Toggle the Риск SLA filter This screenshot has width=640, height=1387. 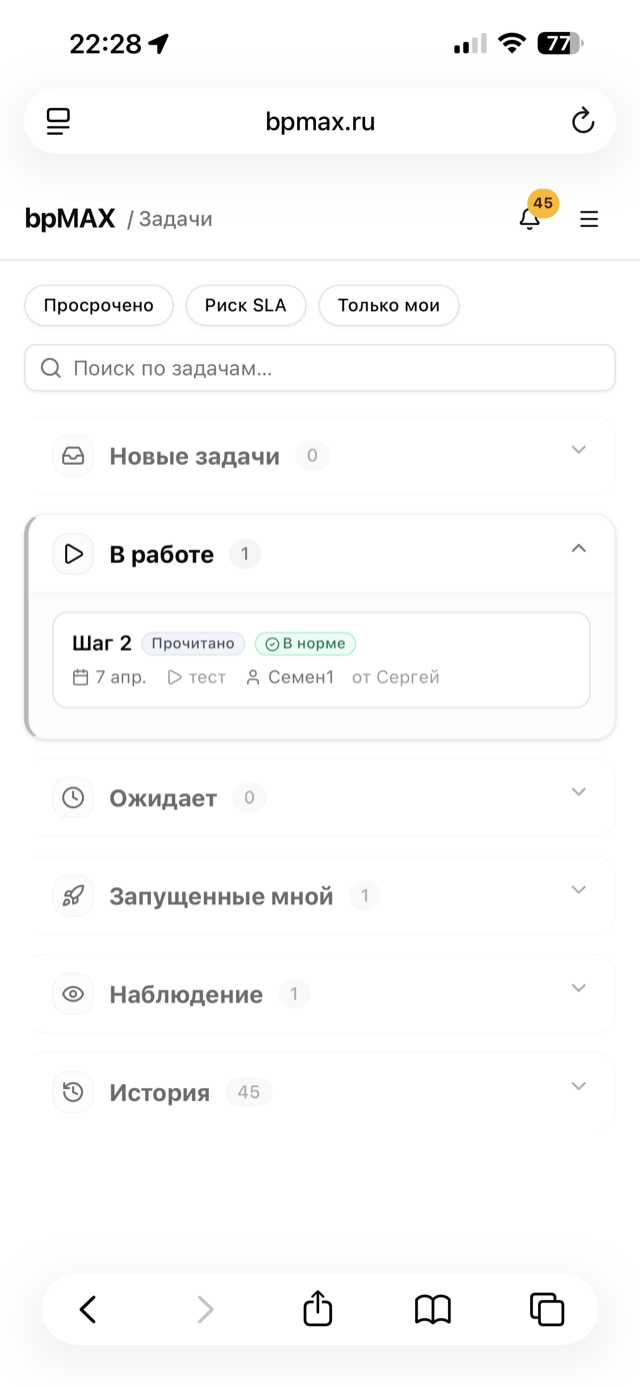[x=245, y=305]
